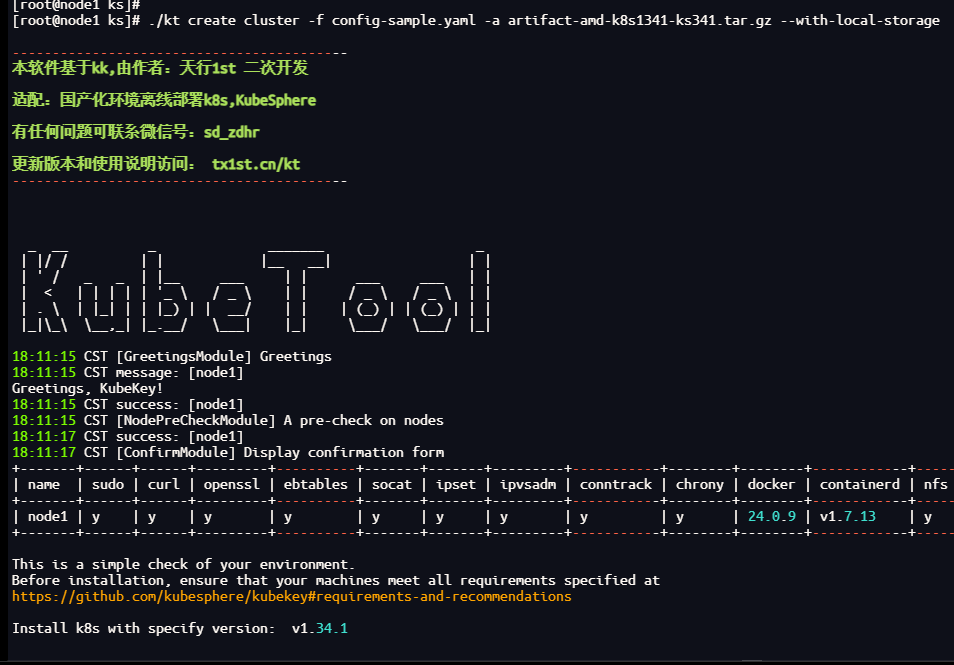954x665 pixels.
Task: Click the 'conntrack' column header
Action: click(616, 484)
